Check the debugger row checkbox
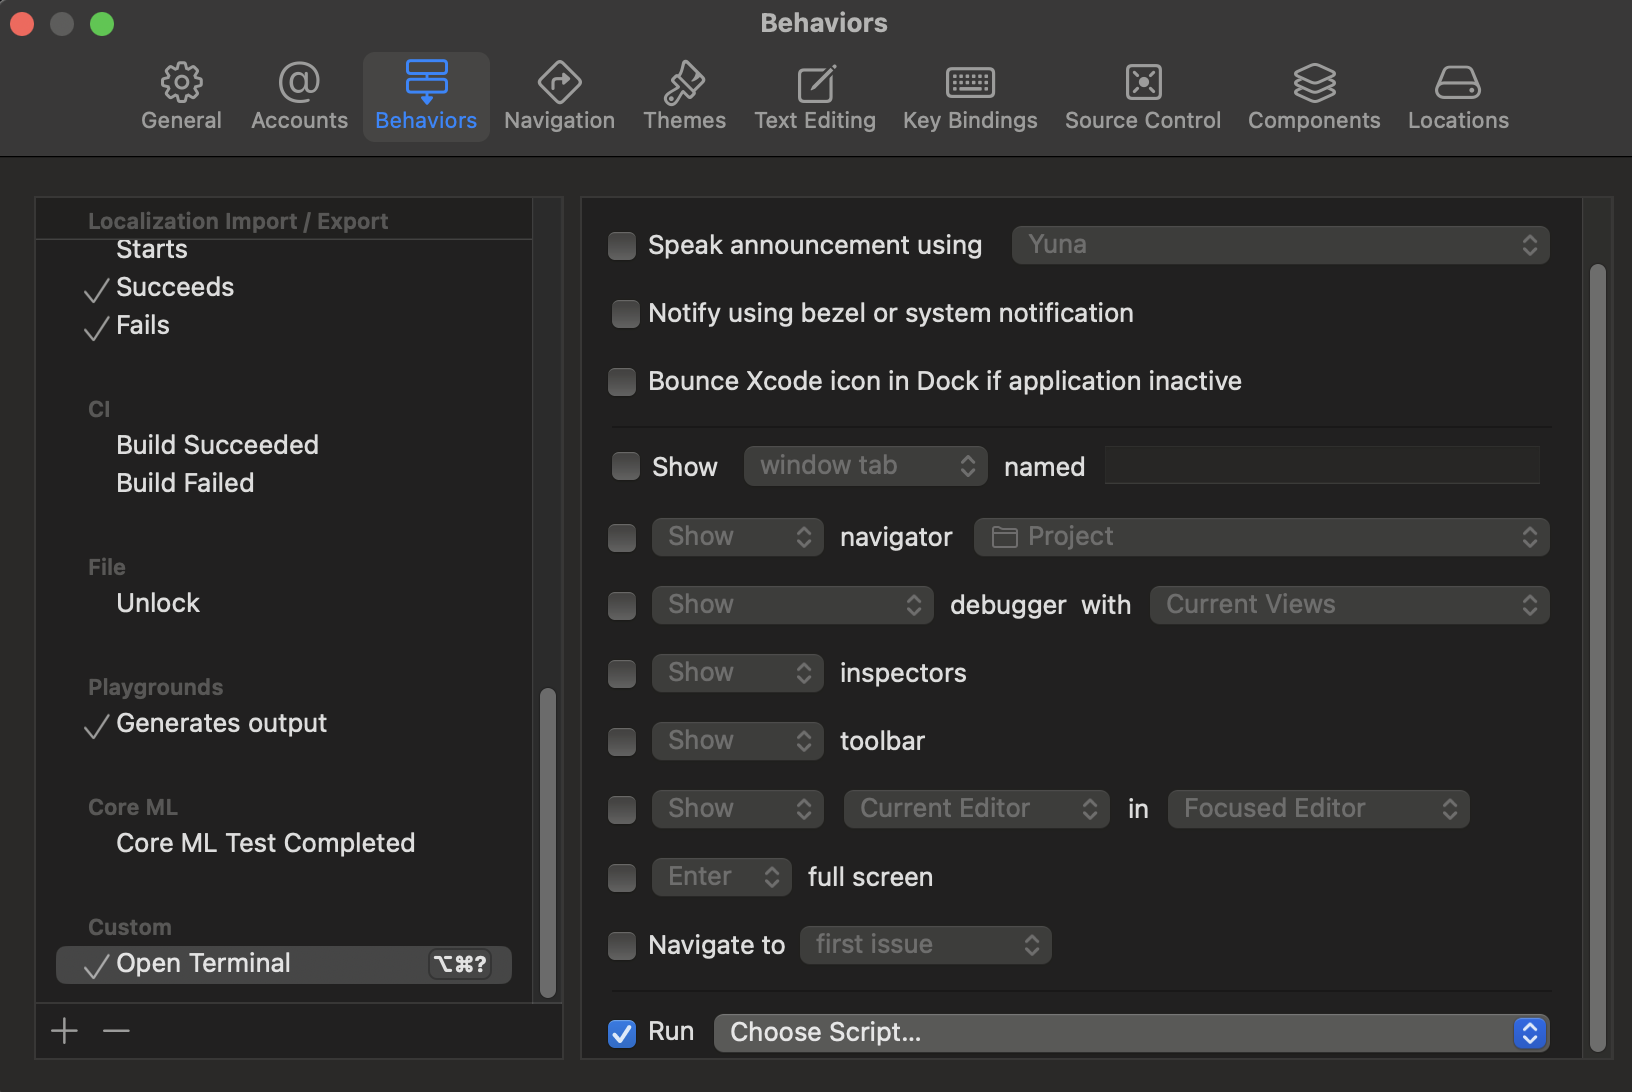Screen dimensions: 1632x1092 622,606
